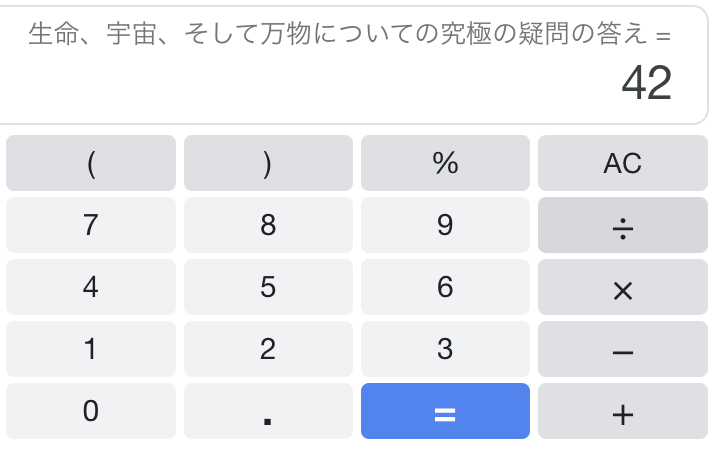723x450 pixels.
Task: Click the result display showing 42
Action: [646, 83]
